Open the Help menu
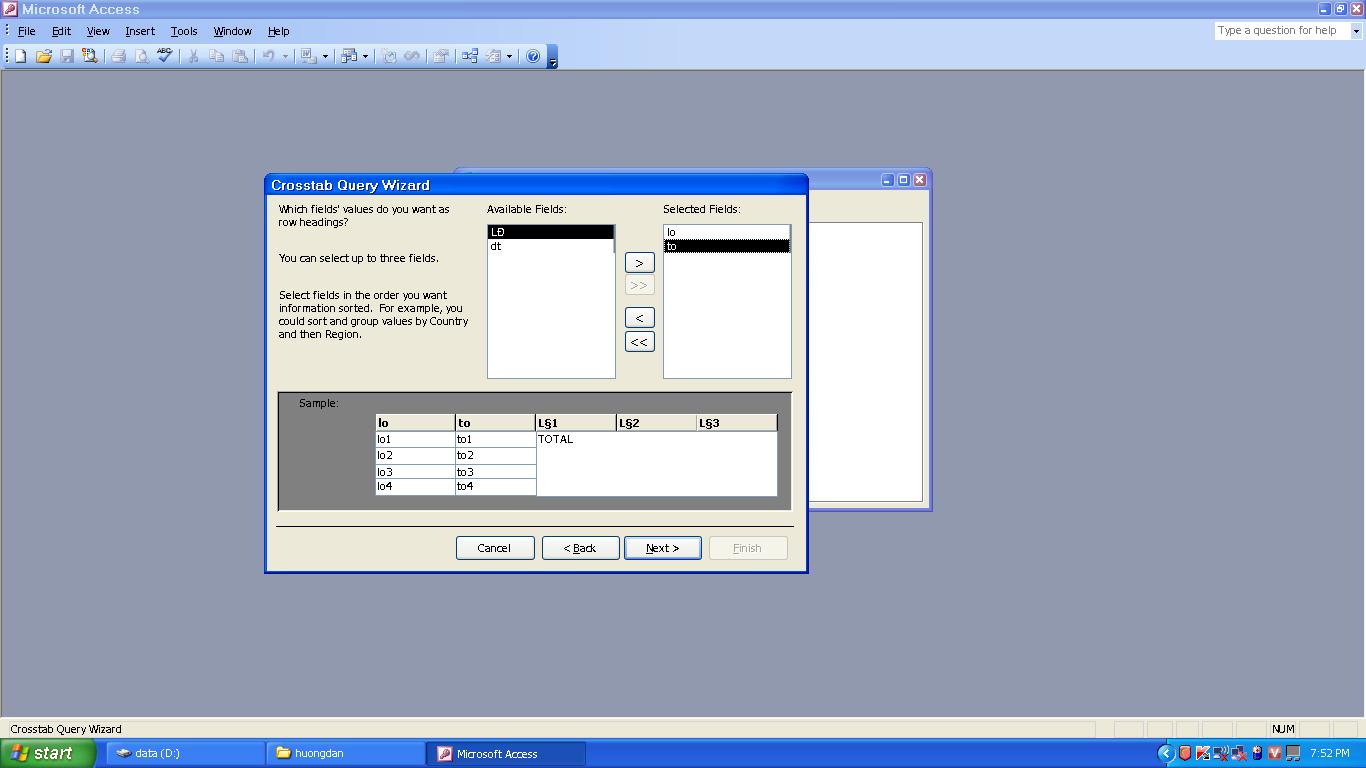 coord(278,31)
